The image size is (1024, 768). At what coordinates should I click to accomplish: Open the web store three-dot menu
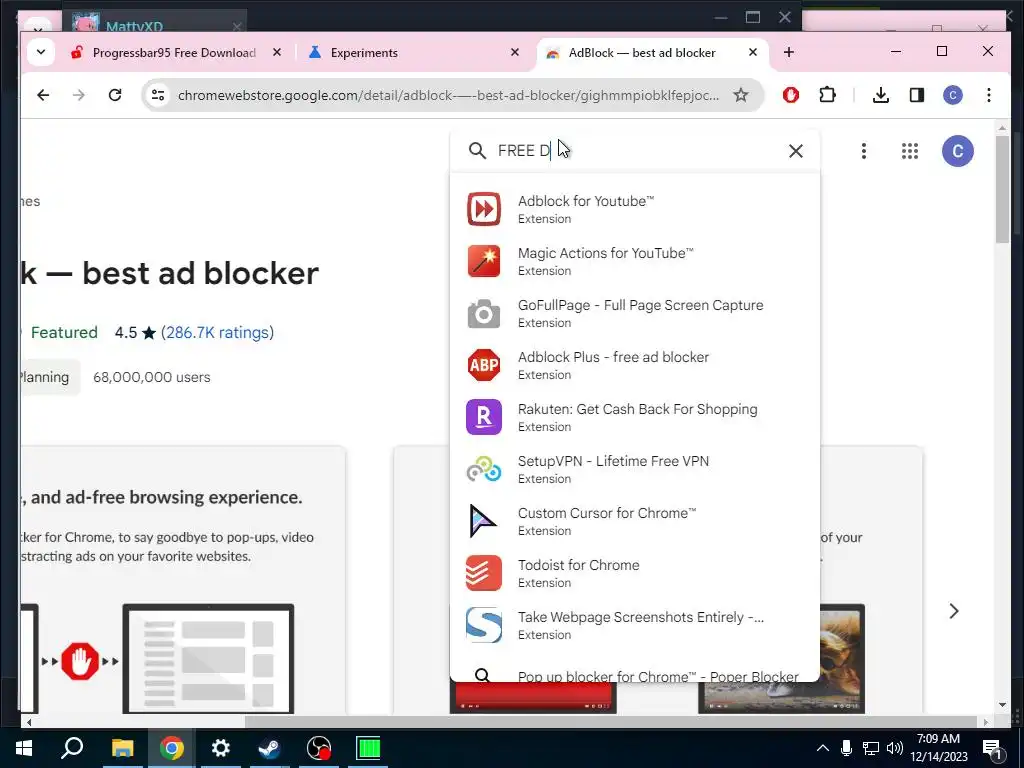coord(863,151)
